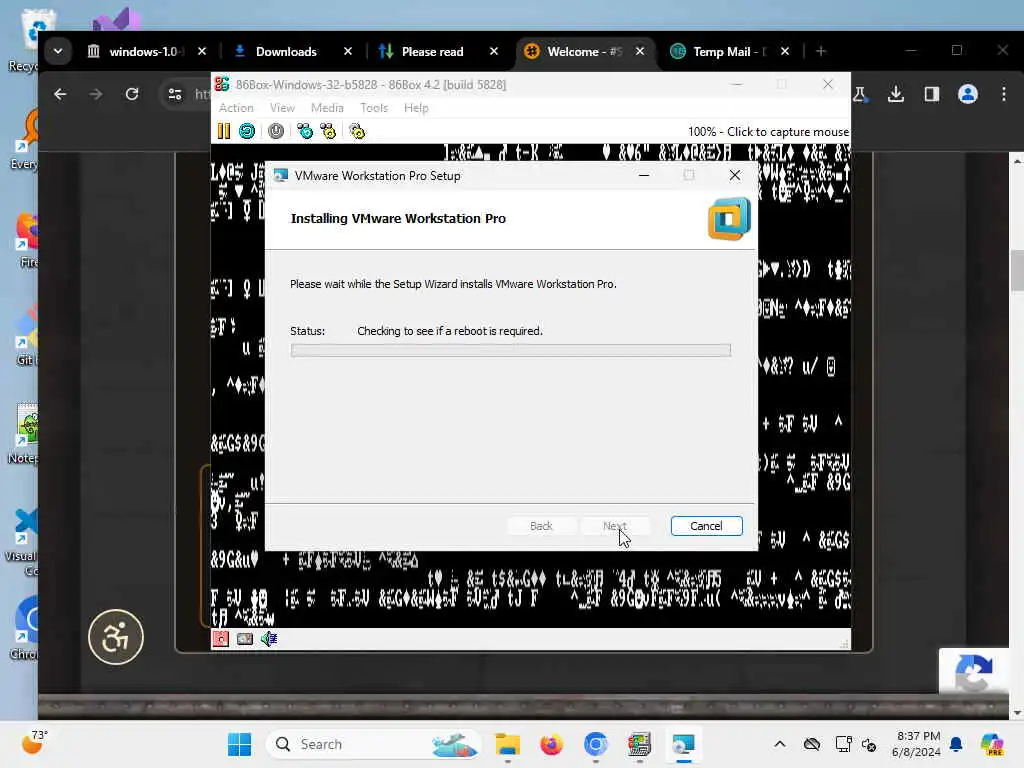
Task: Open the Chrome Labs flask icon
Action: (x=860, y=94)
